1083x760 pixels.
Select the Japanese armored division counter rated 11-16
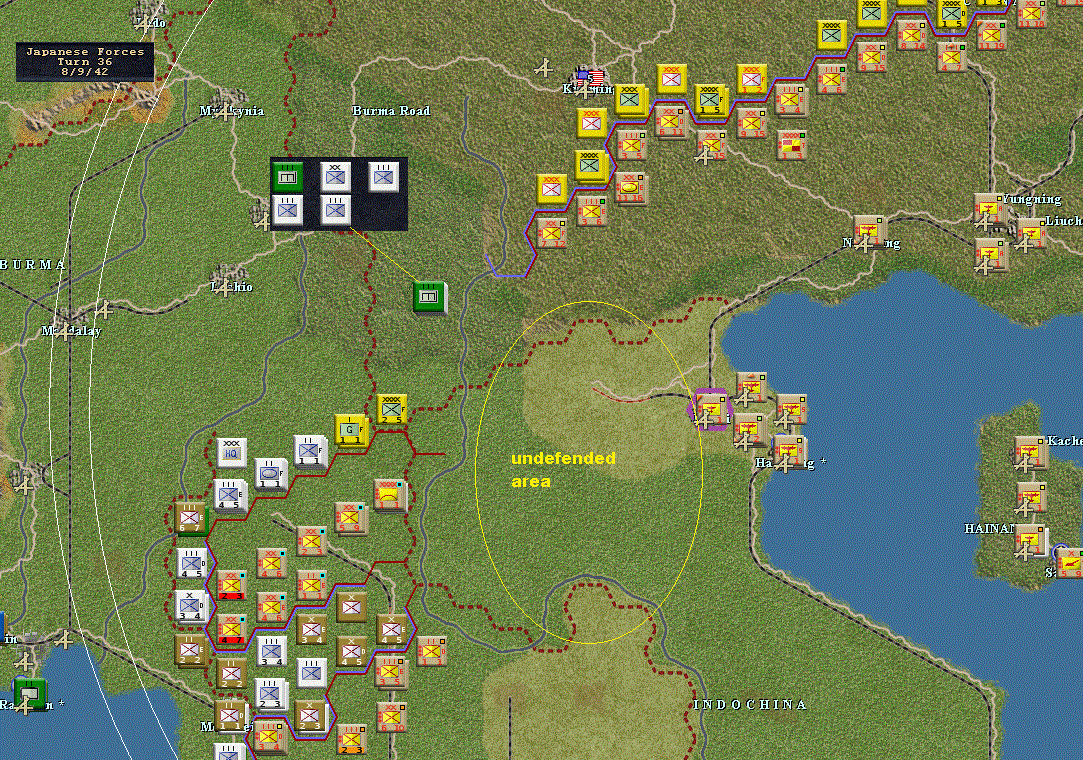coord(630,189)
